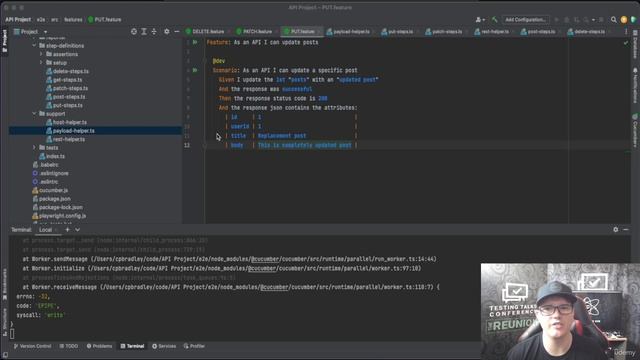640x360 pixels.
Task: Open delete-steps.ts in the project tree
Action: point(67,71)
